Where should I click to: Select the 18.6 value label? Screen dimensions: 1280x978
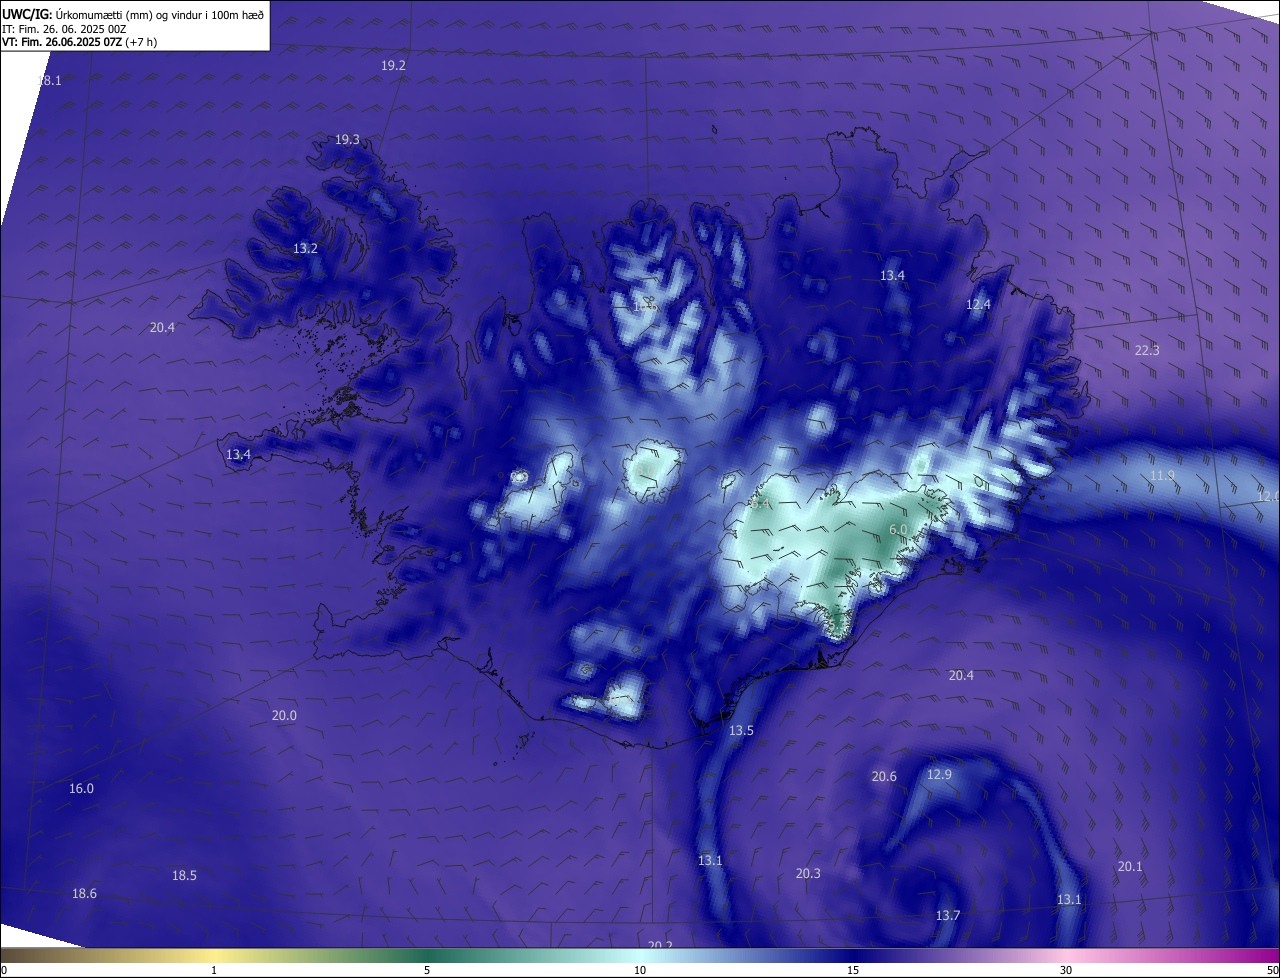pyautogui.click(x=84, y=894)
